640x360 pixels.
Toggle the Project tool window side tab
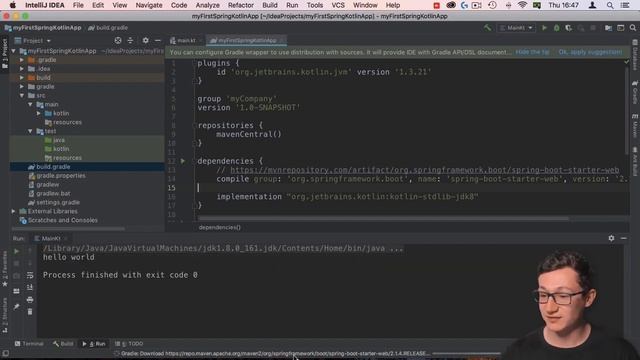[x=5, y=54]
